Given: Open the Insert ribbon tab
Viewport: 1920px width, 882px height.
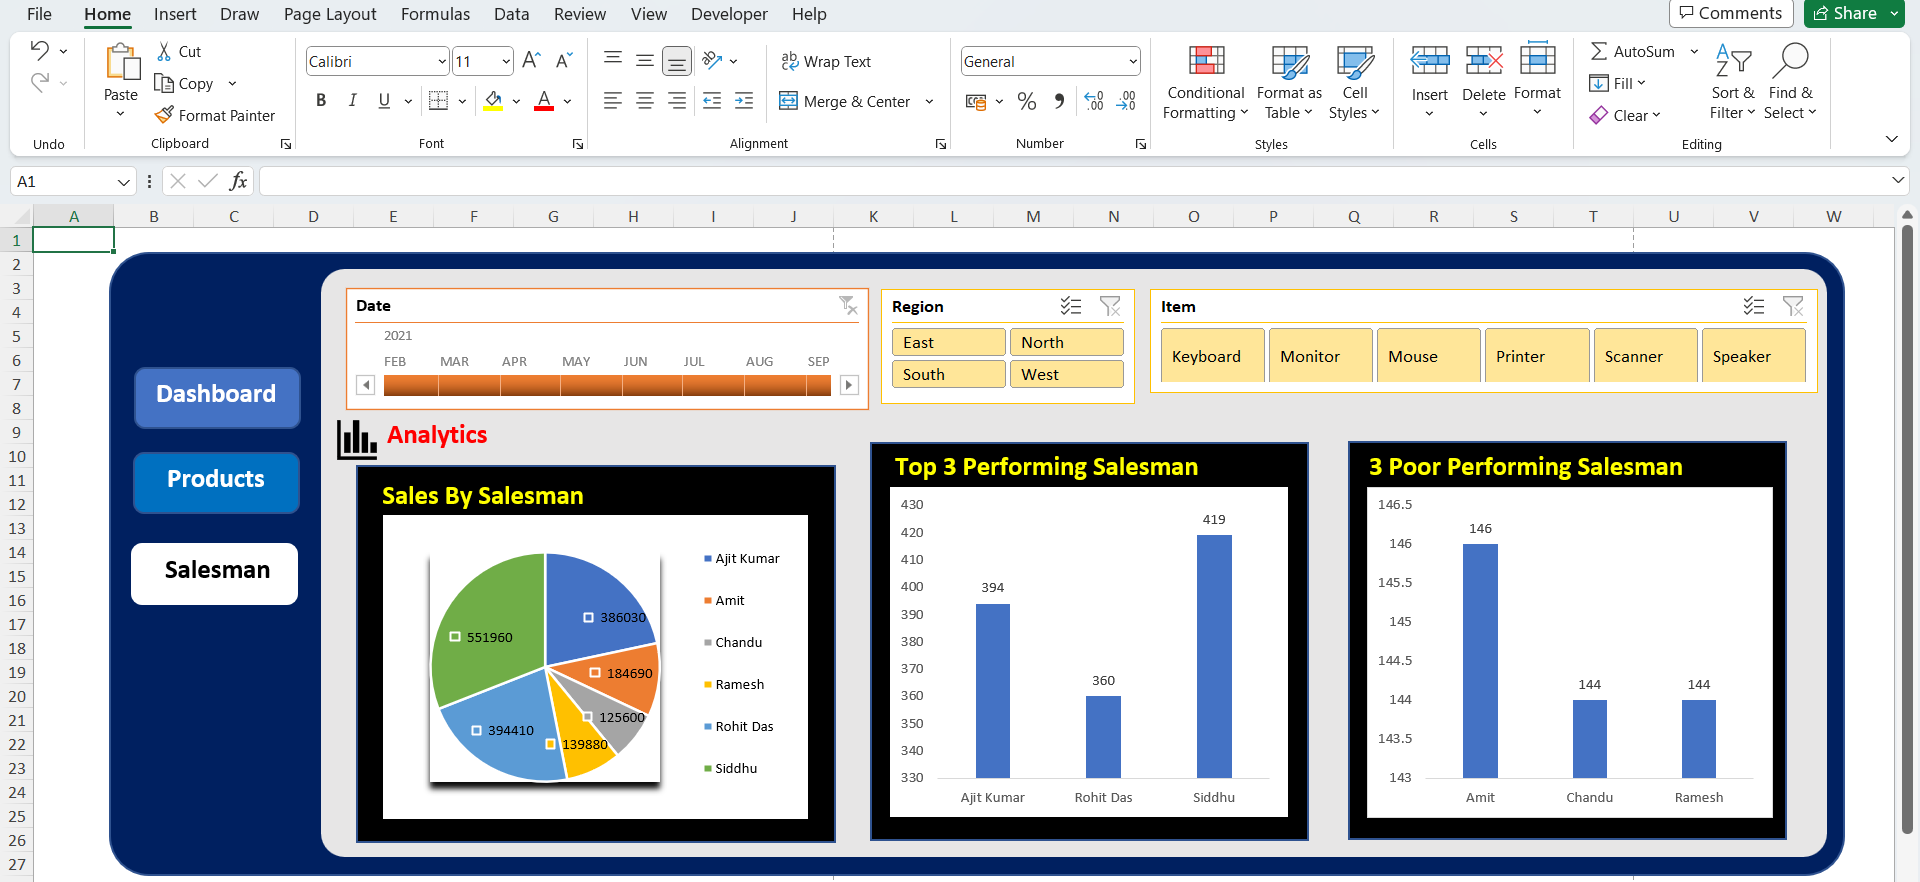Looking at the screenshot, I should 175,14.
